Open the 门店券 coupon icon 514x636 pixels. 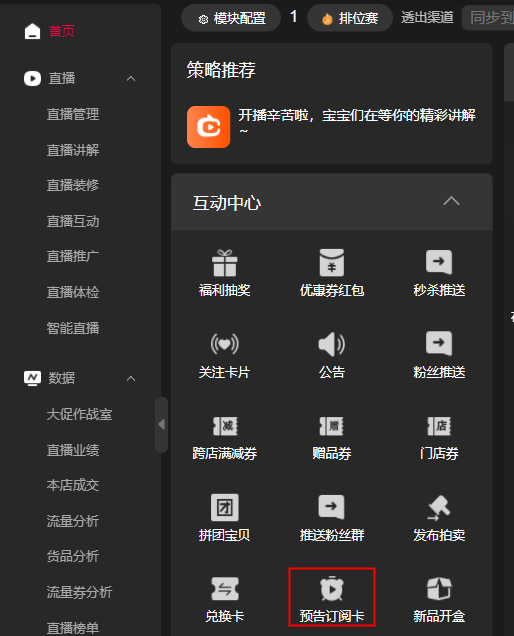[x=439, y=426]
